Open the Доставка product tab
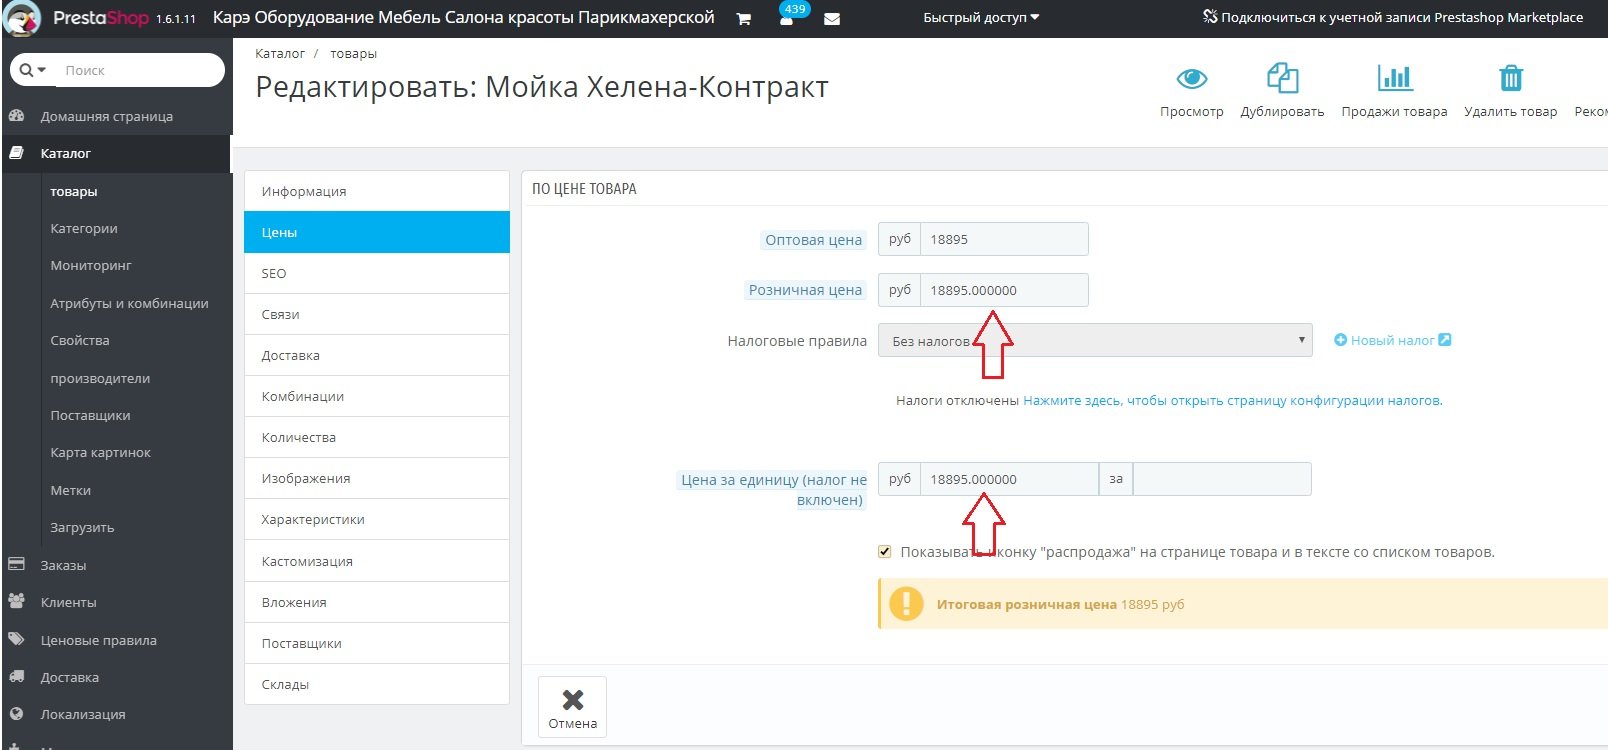This screenshot has height=750, width=1608. (377, 355)
